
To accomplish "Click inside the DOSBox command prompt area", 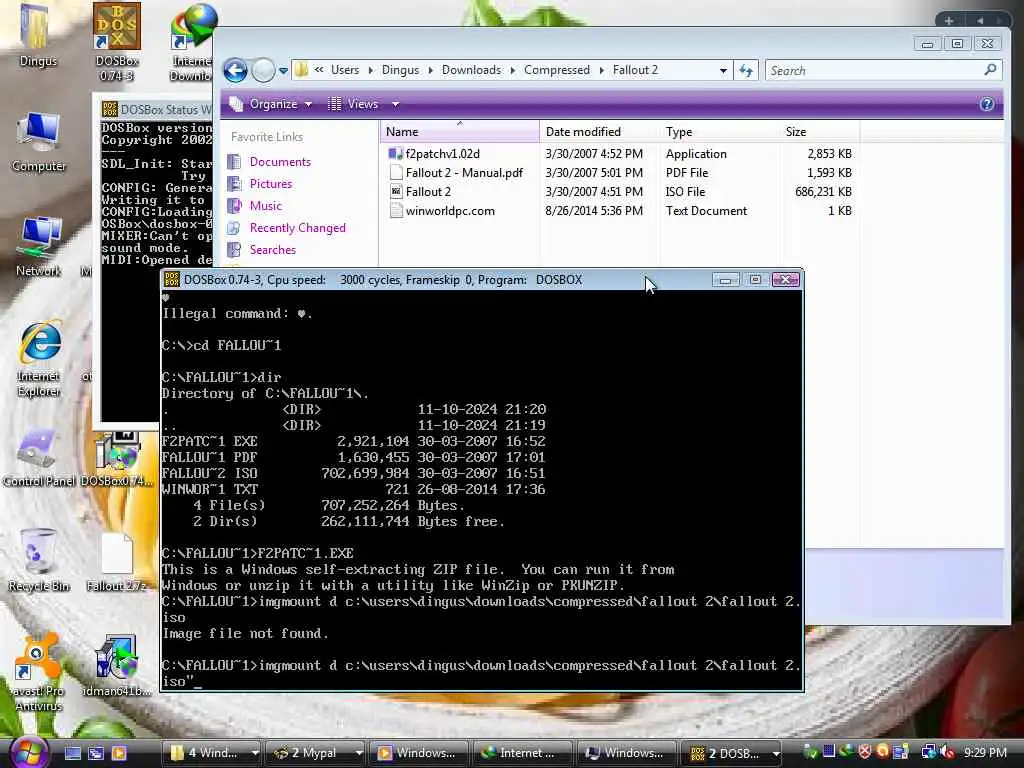I will (482, 490).
